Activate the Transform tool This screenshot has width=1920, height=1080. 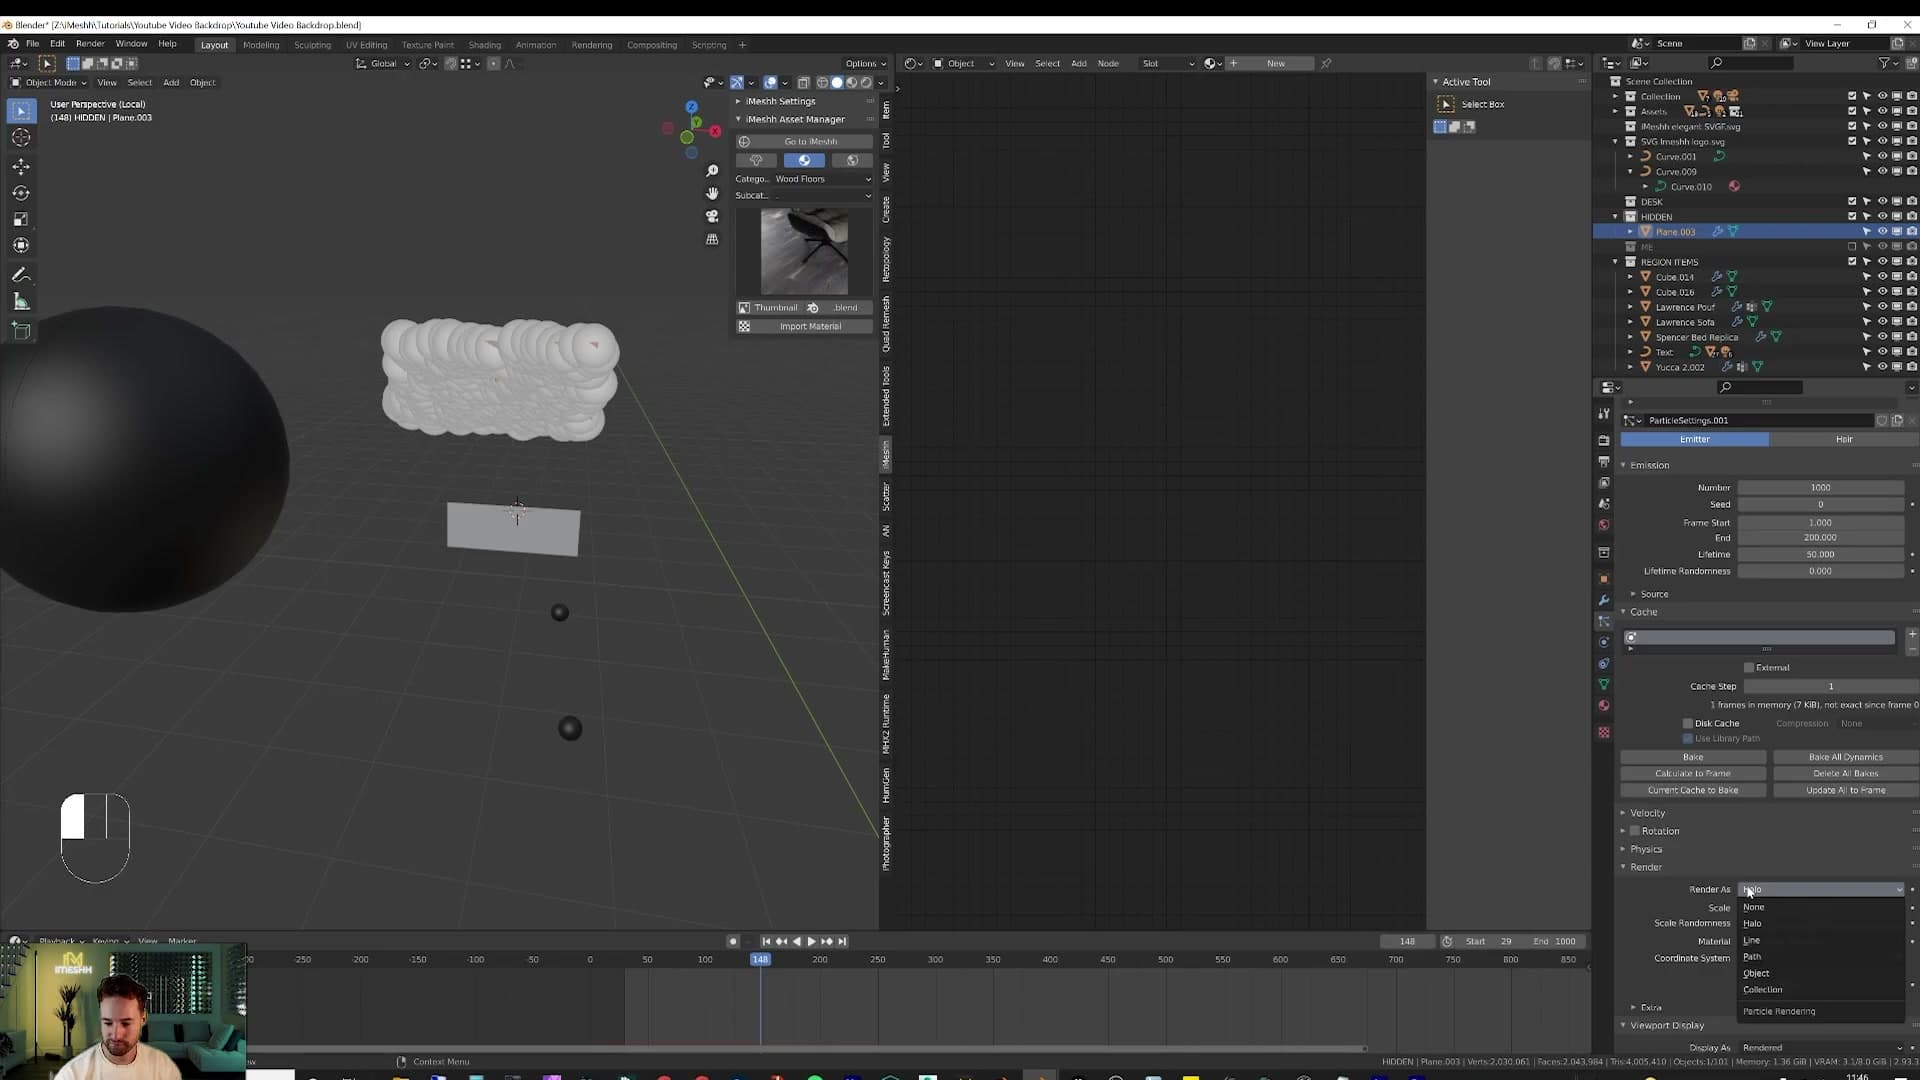click(x=21, y=245)
